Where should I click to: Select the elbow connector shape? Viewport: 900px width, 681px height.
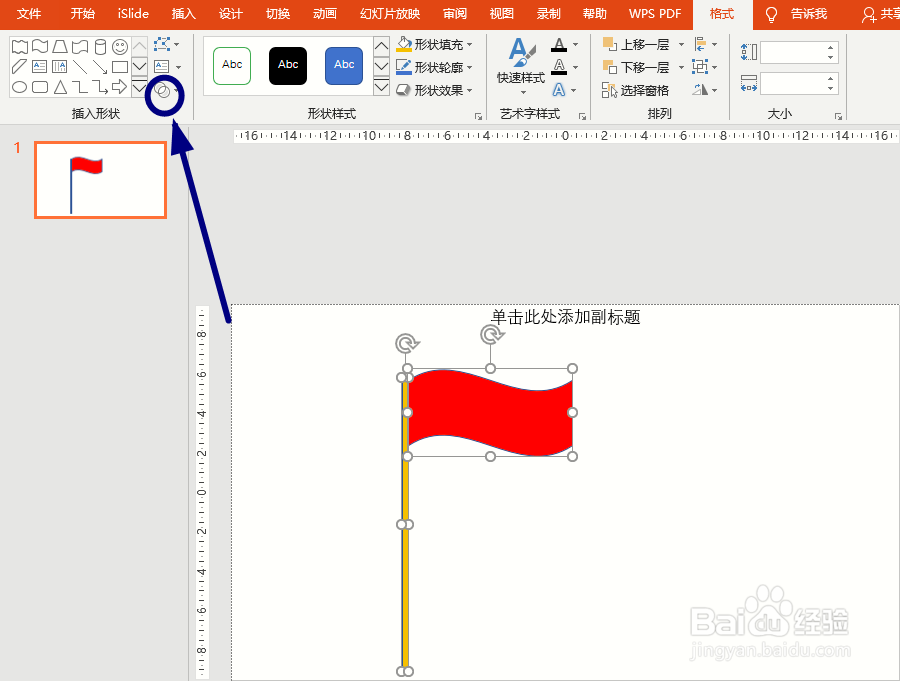80,87
